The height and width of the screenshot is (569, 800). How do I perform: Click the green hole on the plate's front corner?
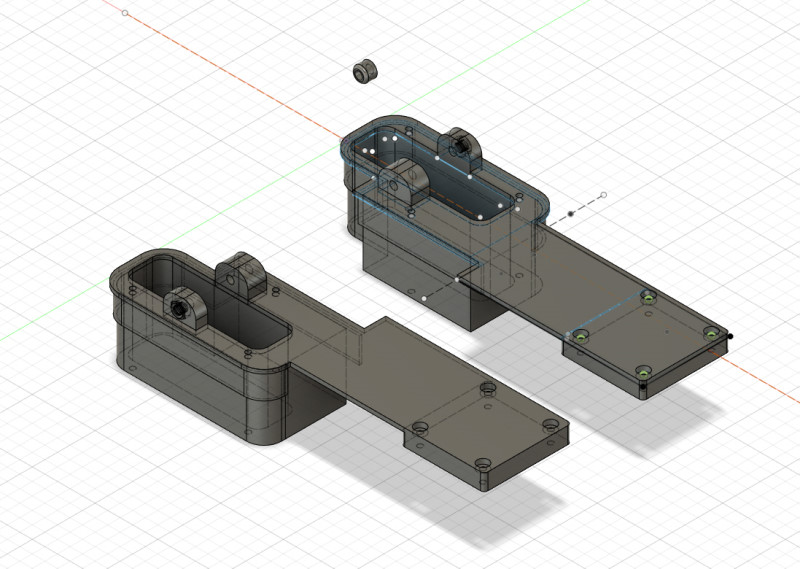pos(645,373)
